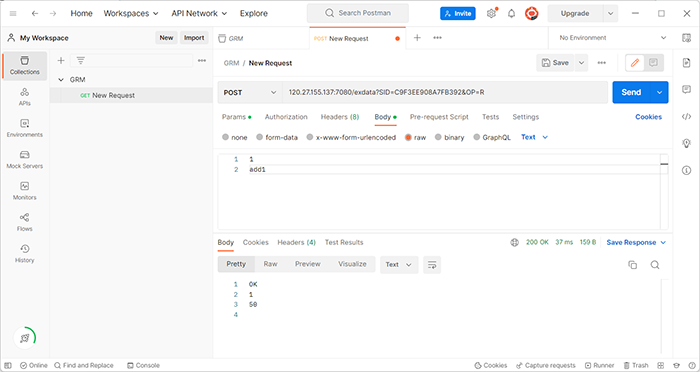
Task: Search response body with magnifier icon
Action: point(655,265)
